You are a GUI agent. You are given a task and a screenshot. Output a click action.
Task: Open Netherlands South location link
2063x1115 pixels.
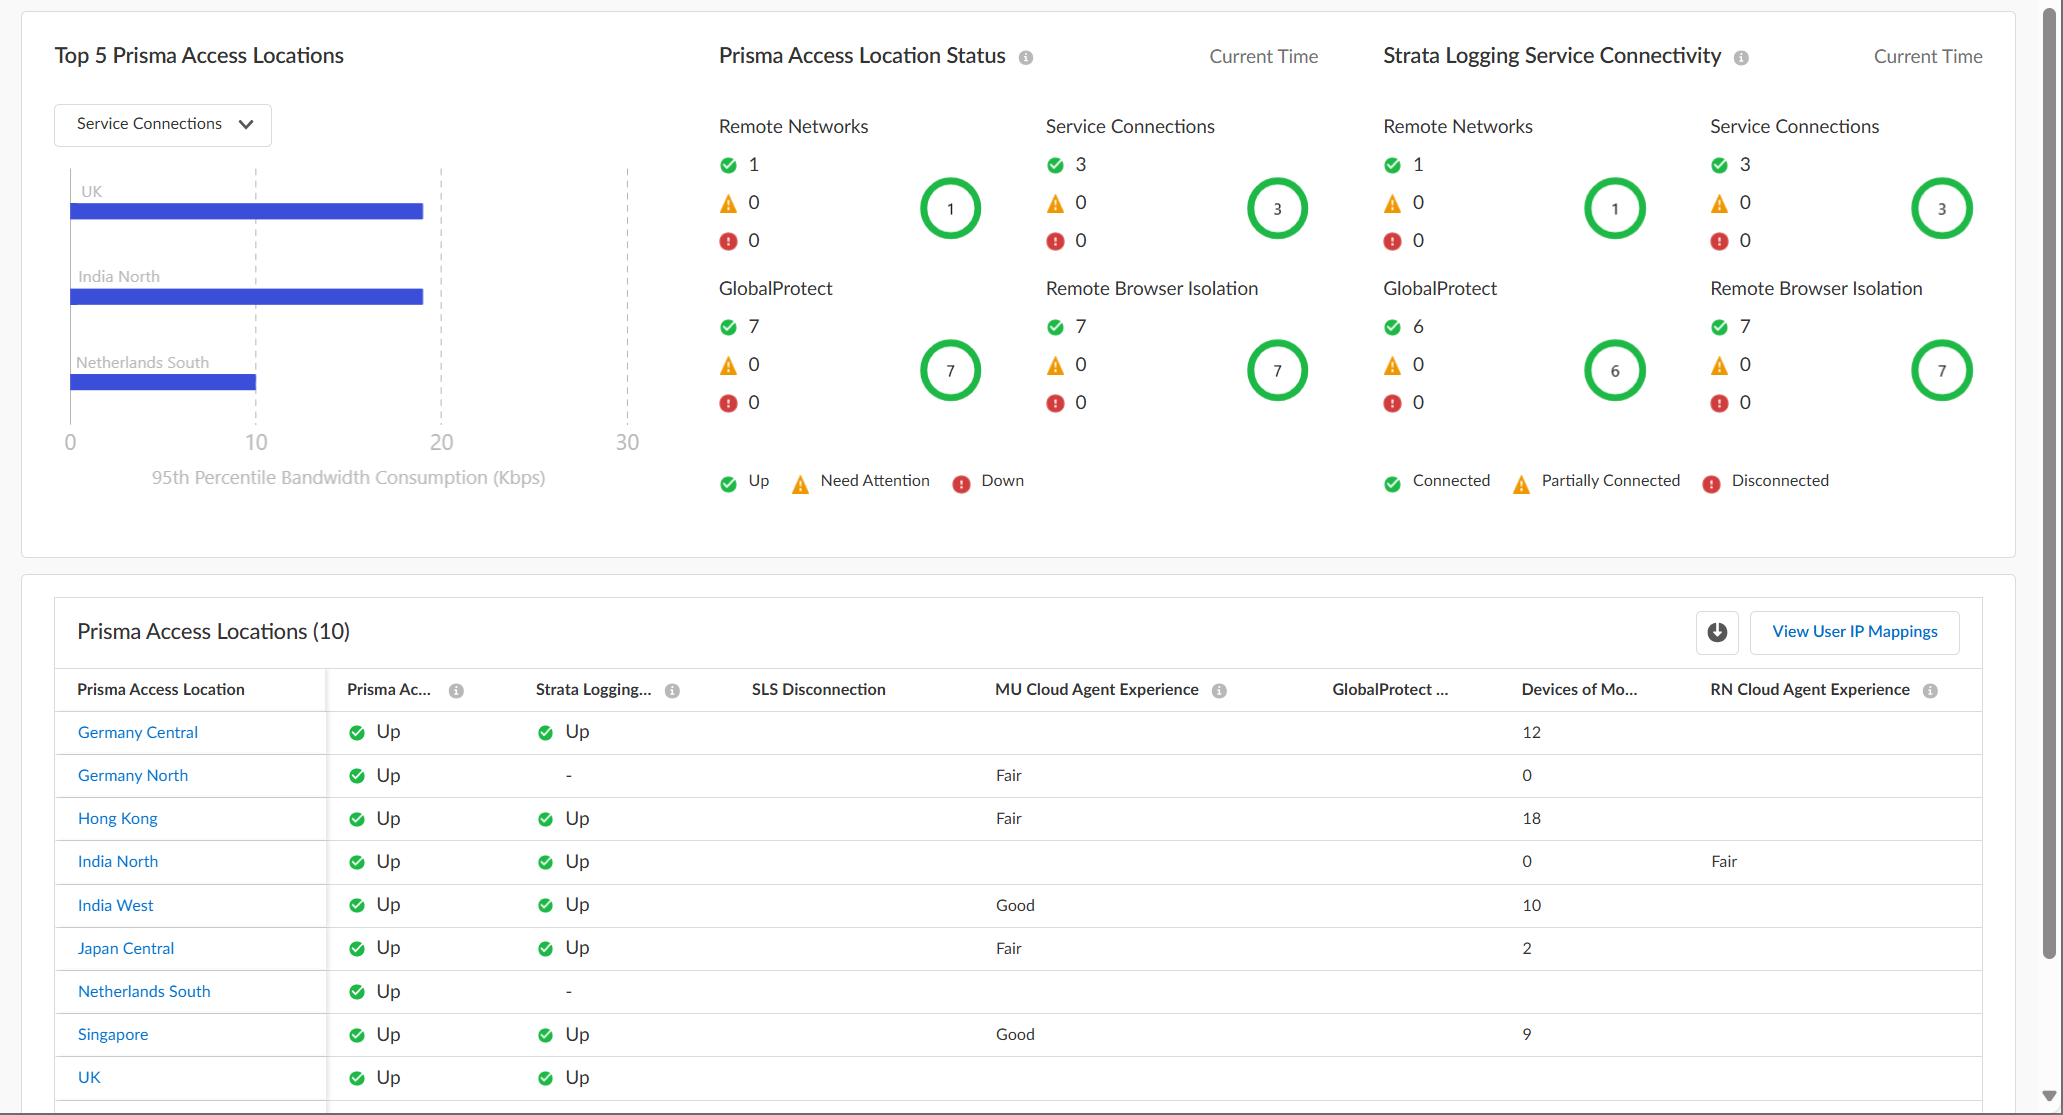point(144,991)
